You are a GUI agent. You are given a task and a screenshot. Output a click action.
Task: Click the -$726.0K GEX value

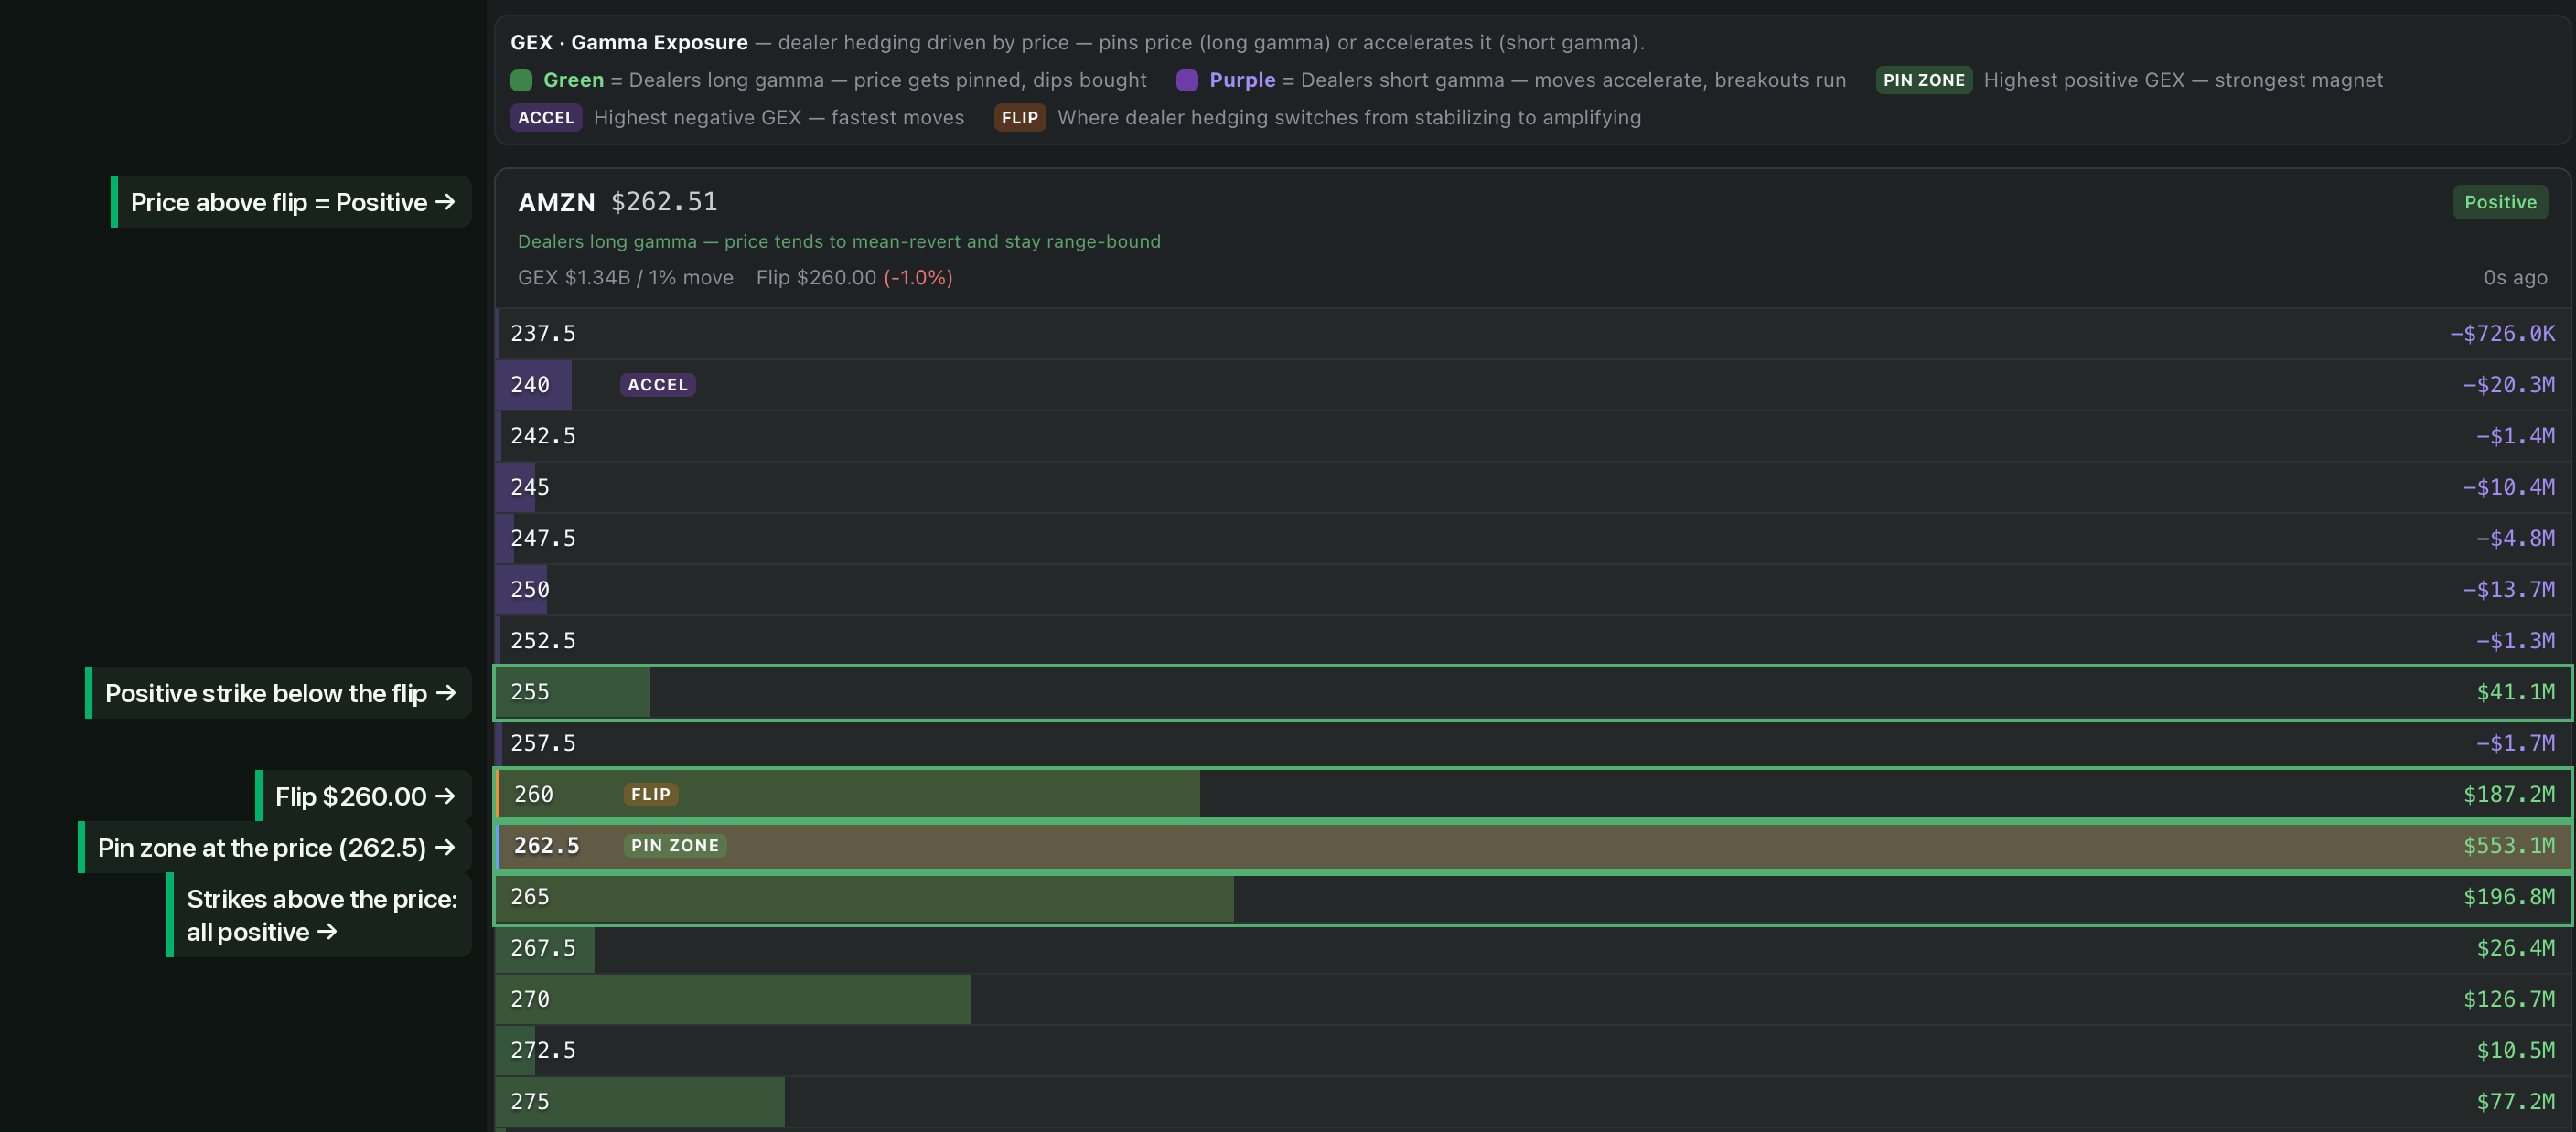(2502, 333)
